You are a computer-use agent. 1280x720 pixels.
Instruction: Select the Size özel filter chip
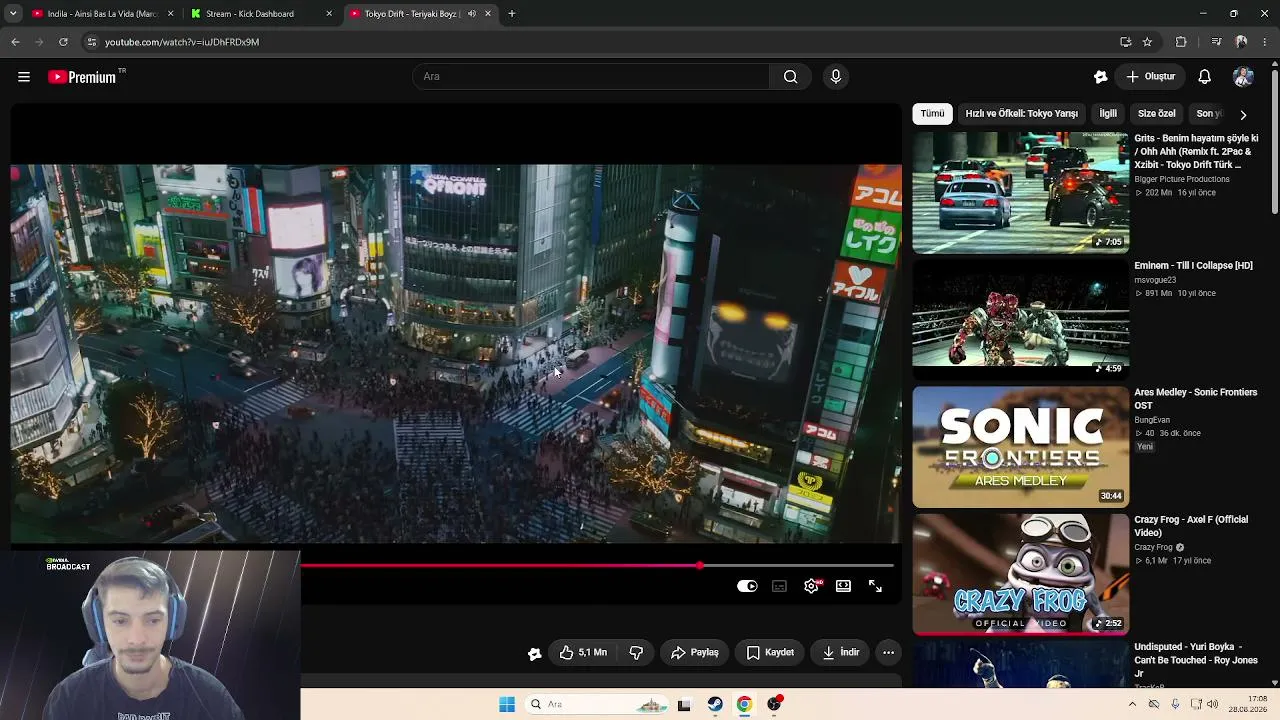pyautogui.click(x=1156, y=114)
